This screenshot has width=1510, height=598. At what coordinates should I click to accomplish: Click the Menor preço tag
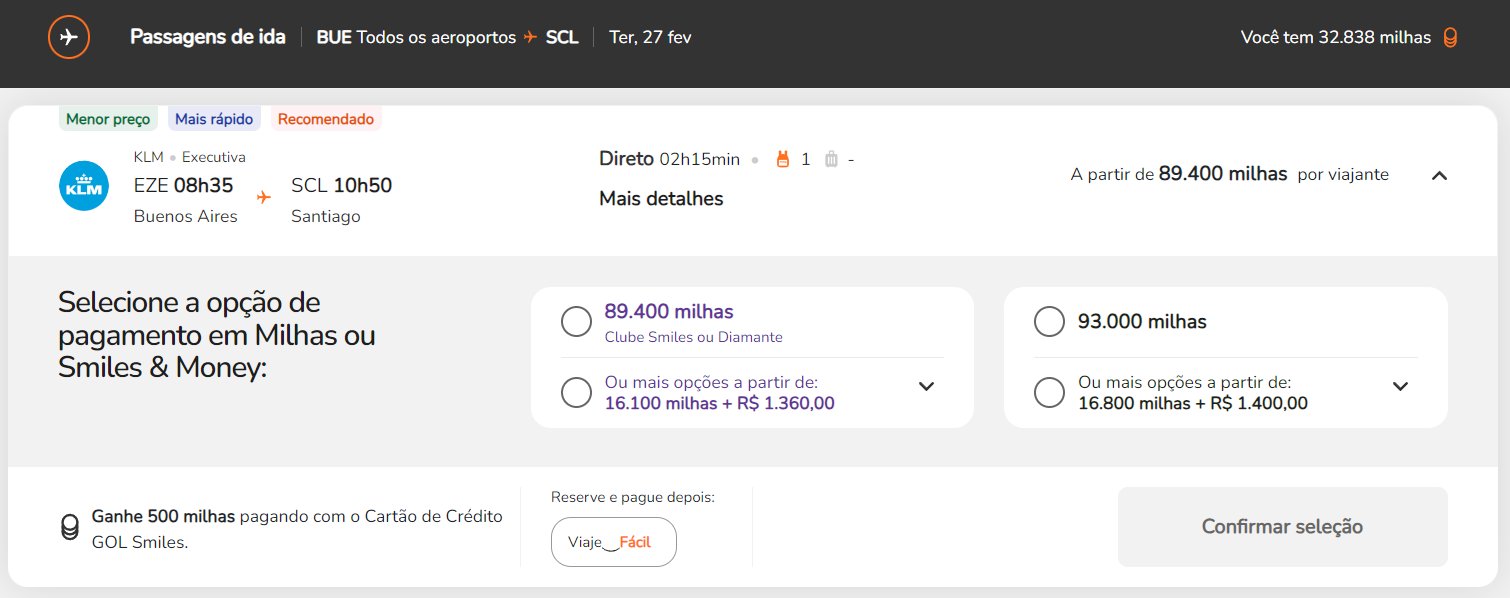[108, 119]
